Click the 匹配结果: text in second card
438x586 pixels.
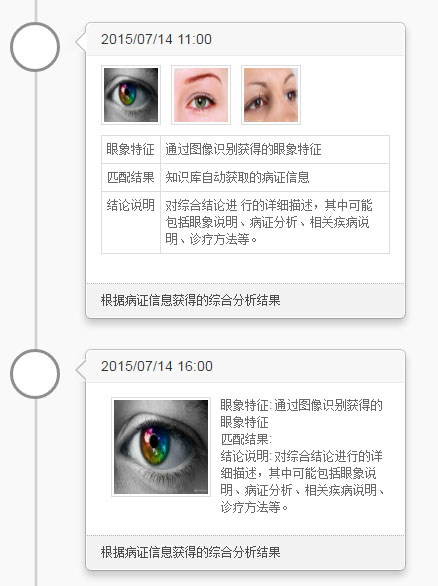pos(246,439)
